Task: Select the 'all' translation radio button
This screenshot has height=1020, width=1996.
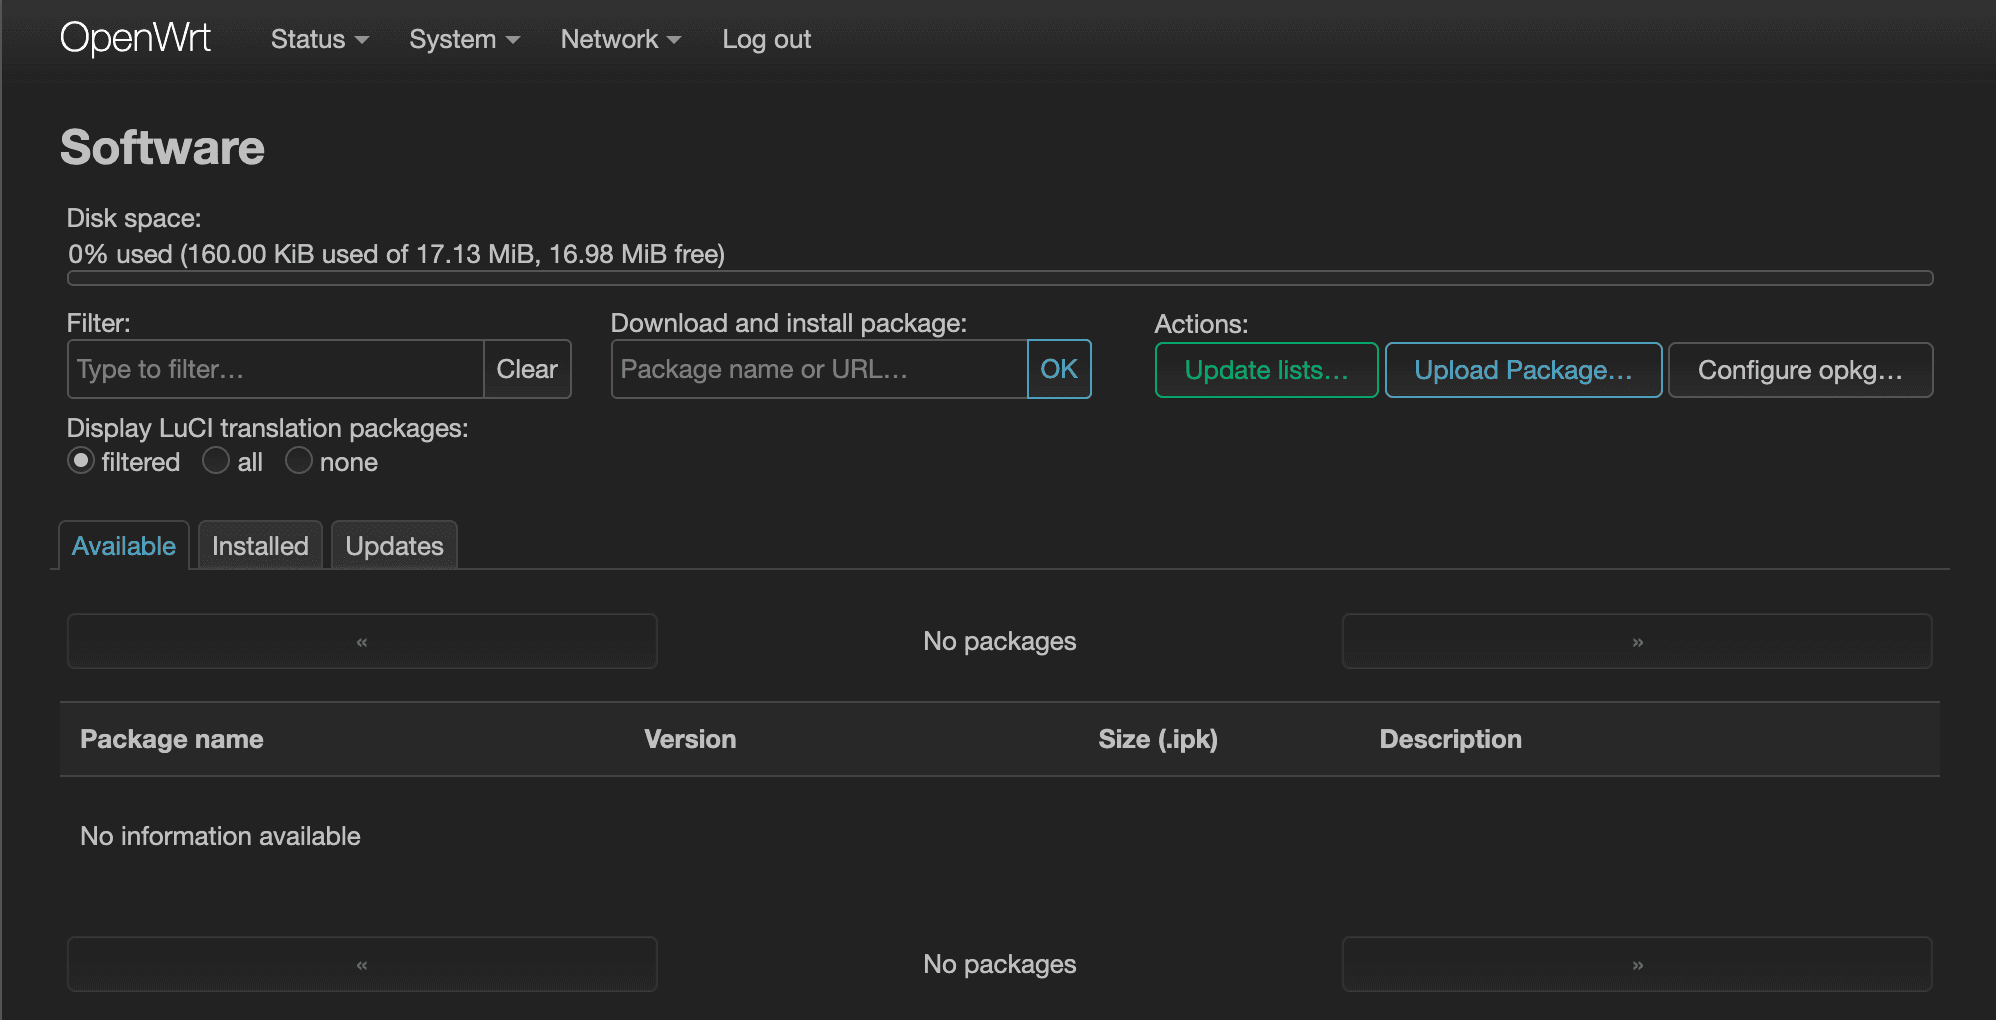Action: pyautogui.click(x=216, y=461)
